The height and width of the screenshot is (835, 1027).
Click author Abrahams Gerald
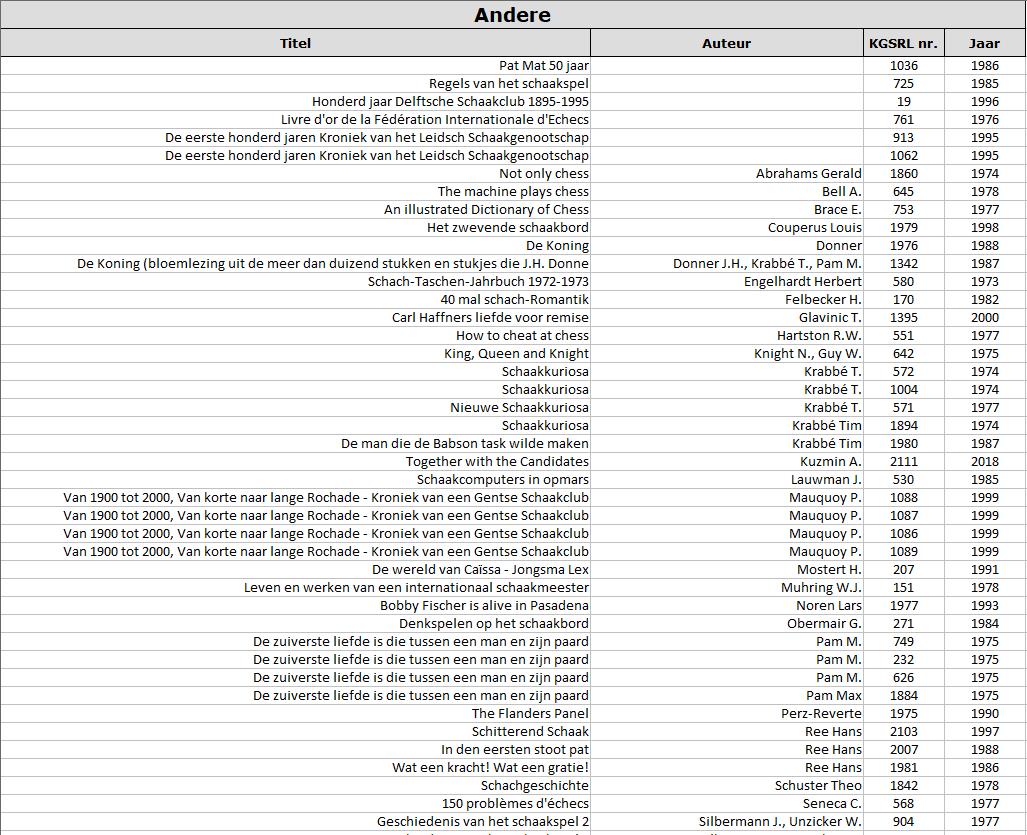[x=809, y=174]
